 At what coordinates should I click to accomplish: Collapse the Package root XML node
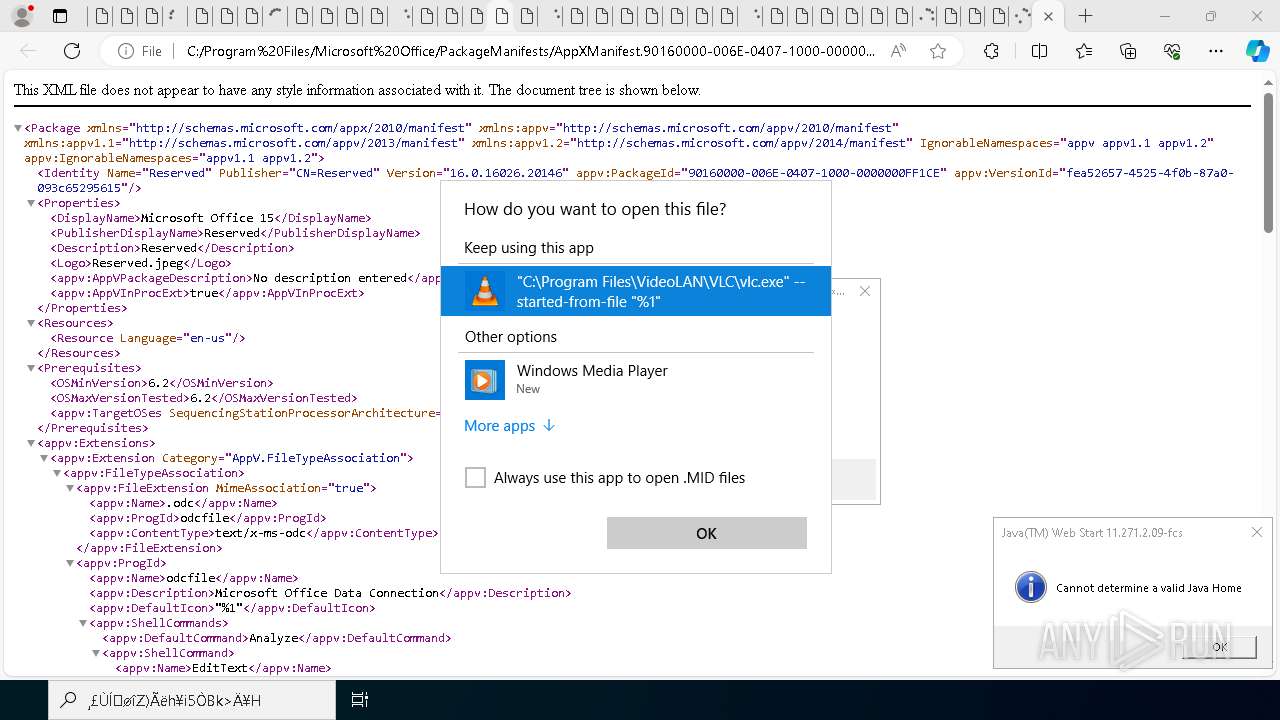(x=18, y=128)
